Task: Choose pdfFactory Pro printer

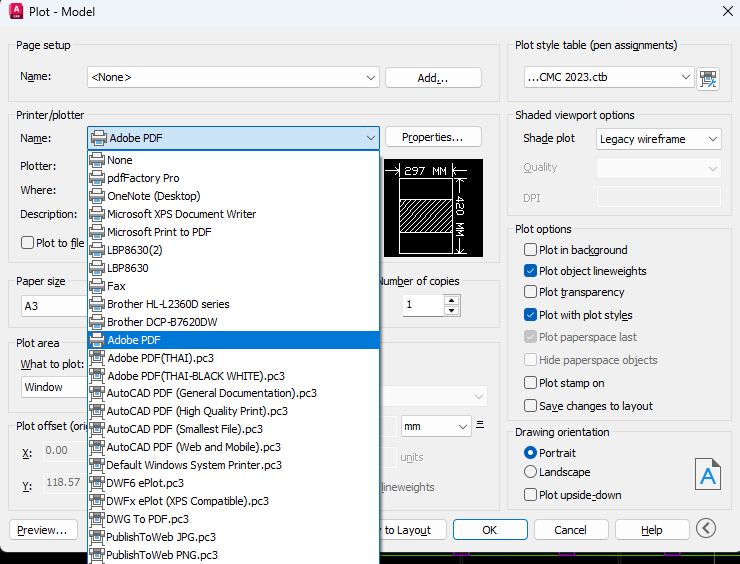Action: (234, 178)
